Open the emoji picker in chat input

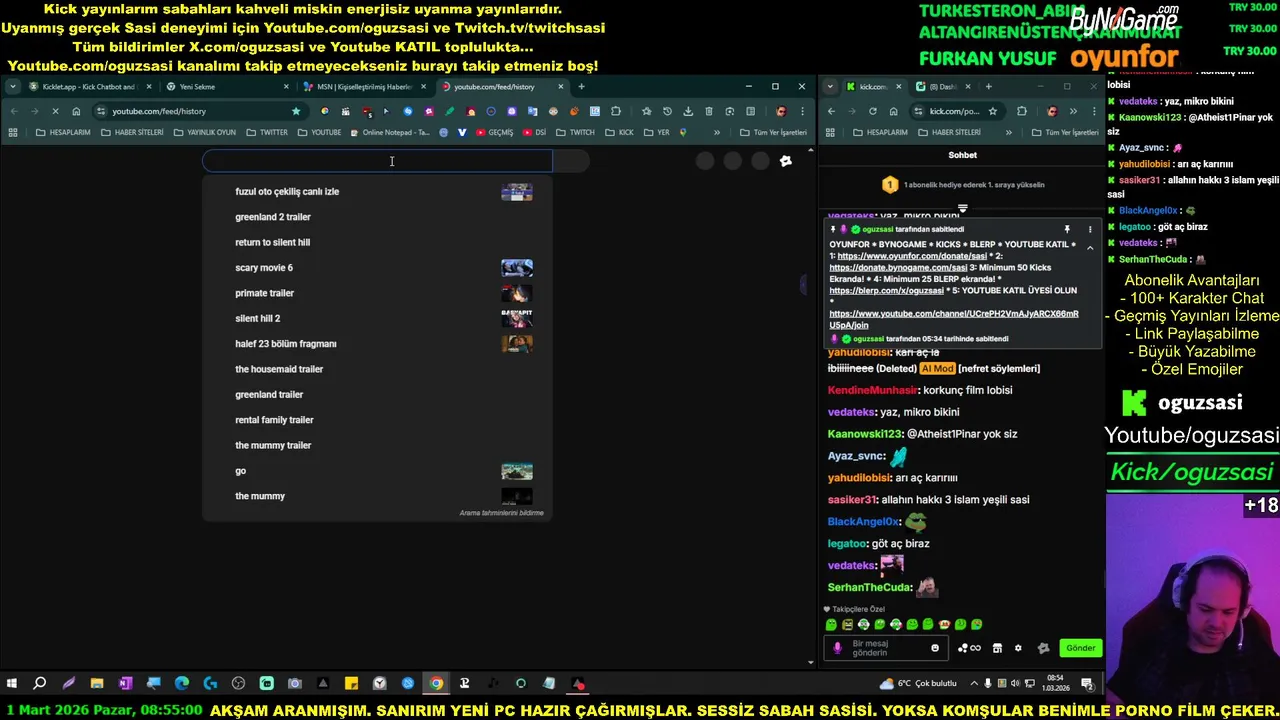(935, 648)
